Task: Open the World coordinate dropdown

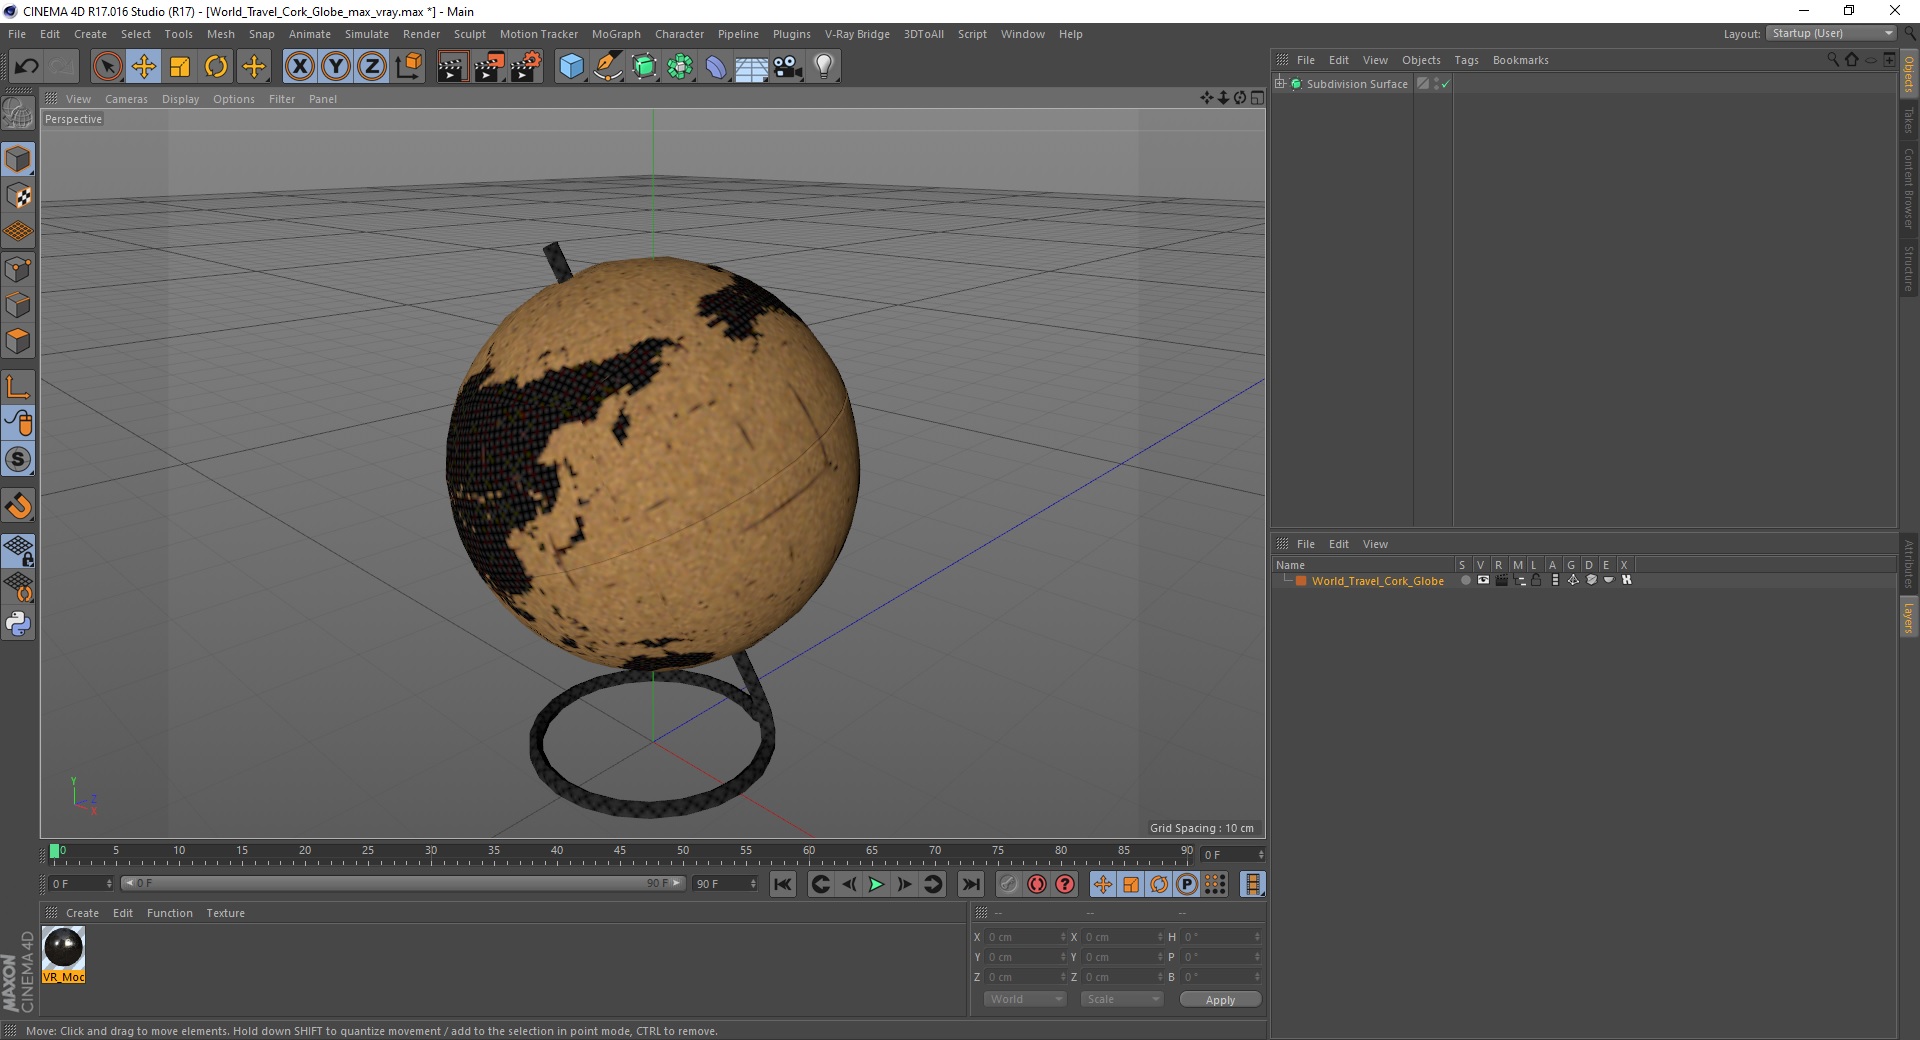Action: tap(1025, 999)
